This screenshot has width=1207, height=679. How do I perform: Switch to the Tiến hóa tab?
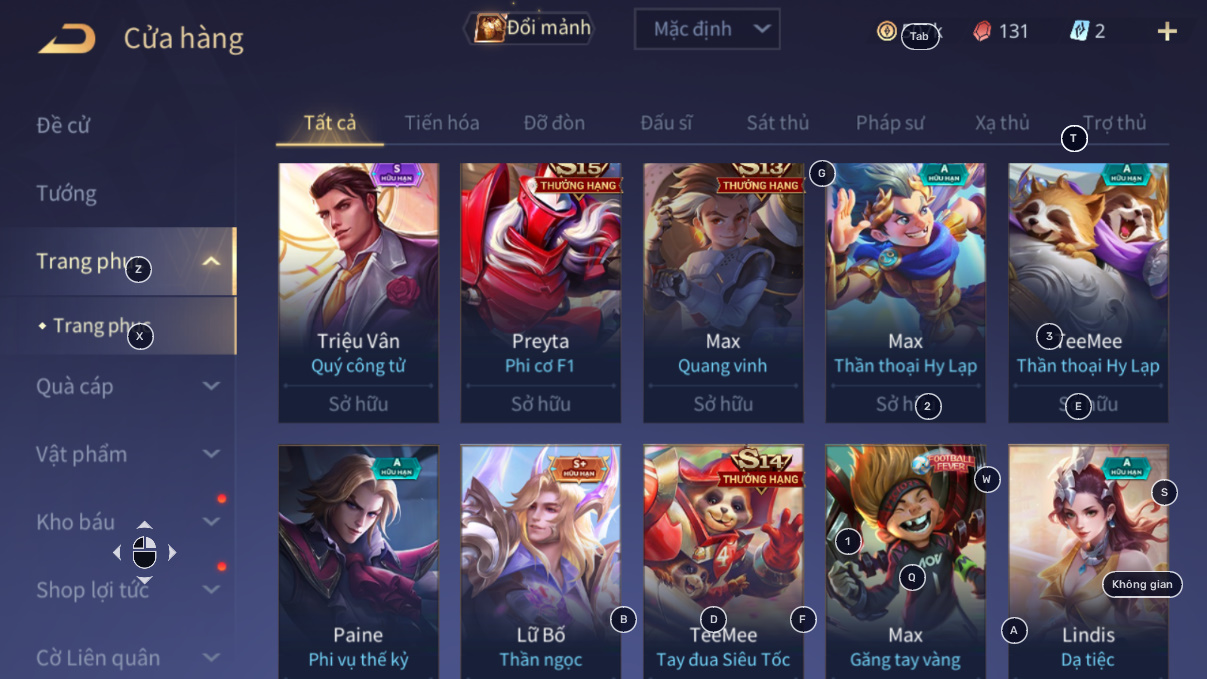(x=442, y=123)
